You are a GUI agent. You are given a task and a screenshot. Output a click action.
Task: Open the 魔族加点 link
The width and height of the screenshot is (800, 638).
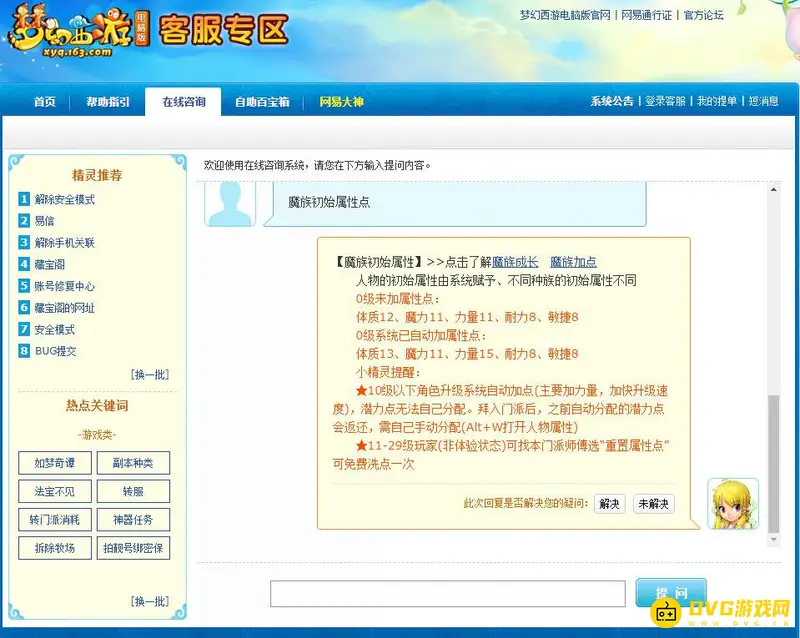coord(573,262)
